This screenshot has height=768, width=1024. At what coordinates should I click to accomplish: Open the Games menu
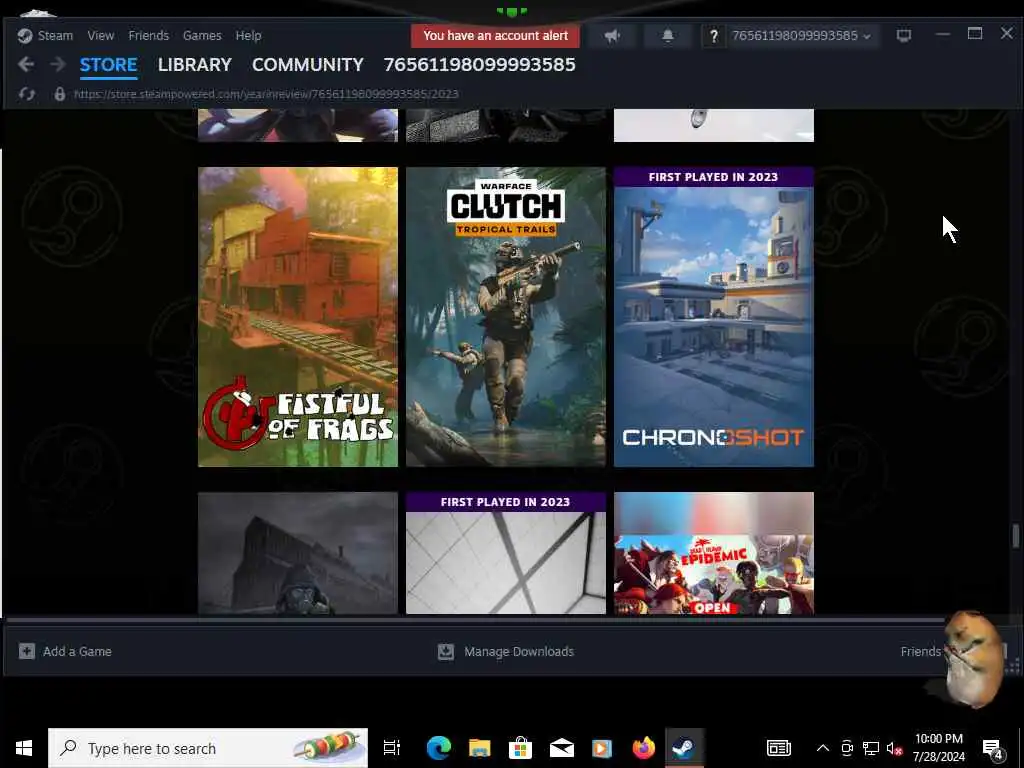click(202, 35)
